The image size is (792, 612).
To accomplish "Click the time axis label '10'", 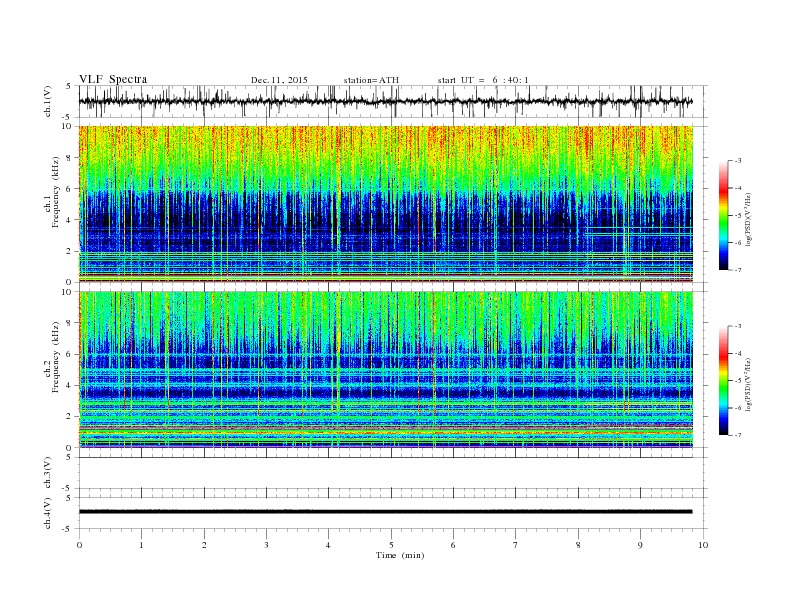I will 703,545.
